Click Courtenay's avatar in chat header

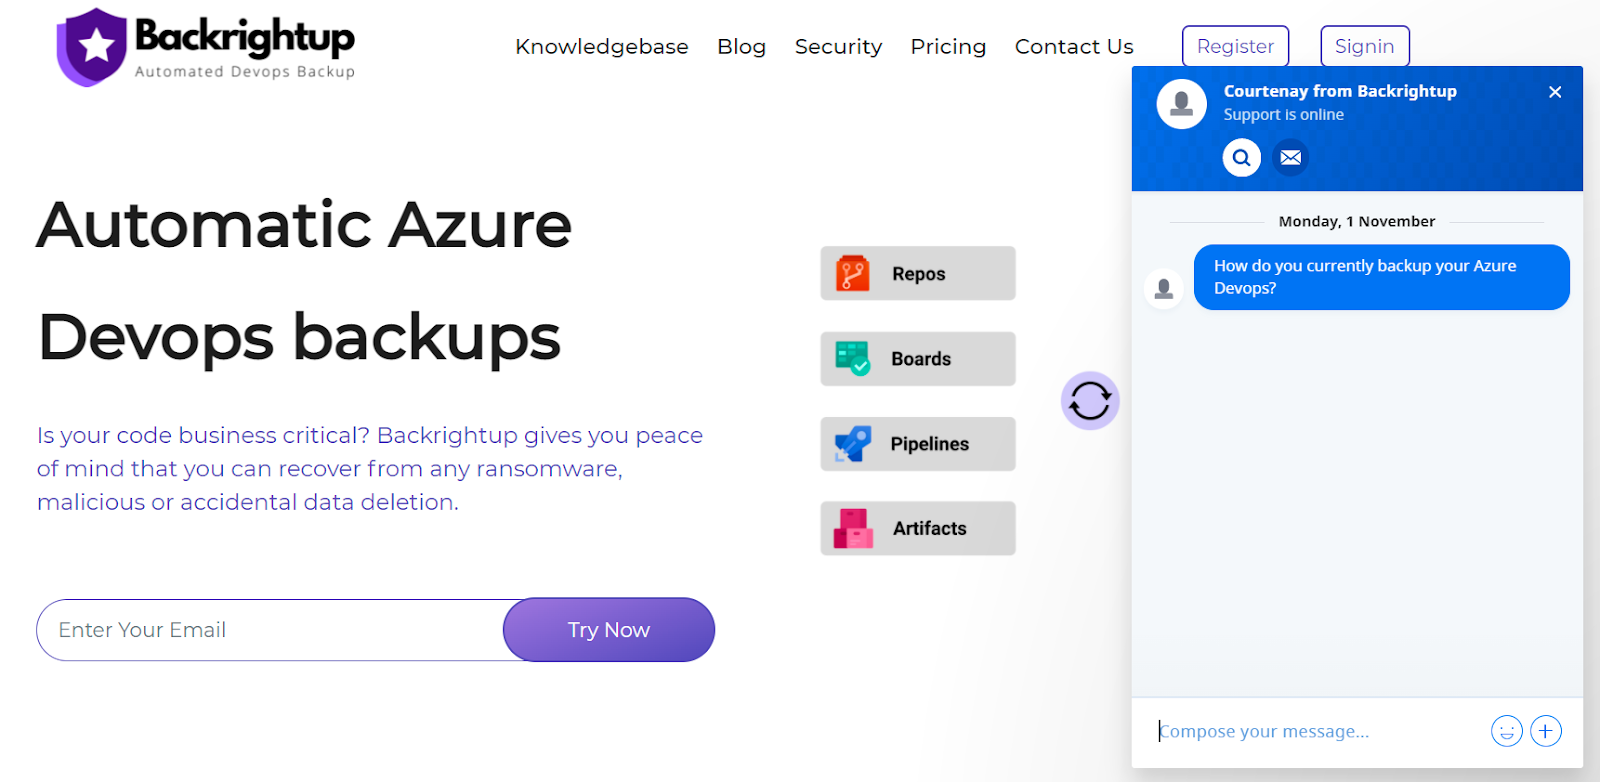pyautogui.click(x=1181, y=104)
